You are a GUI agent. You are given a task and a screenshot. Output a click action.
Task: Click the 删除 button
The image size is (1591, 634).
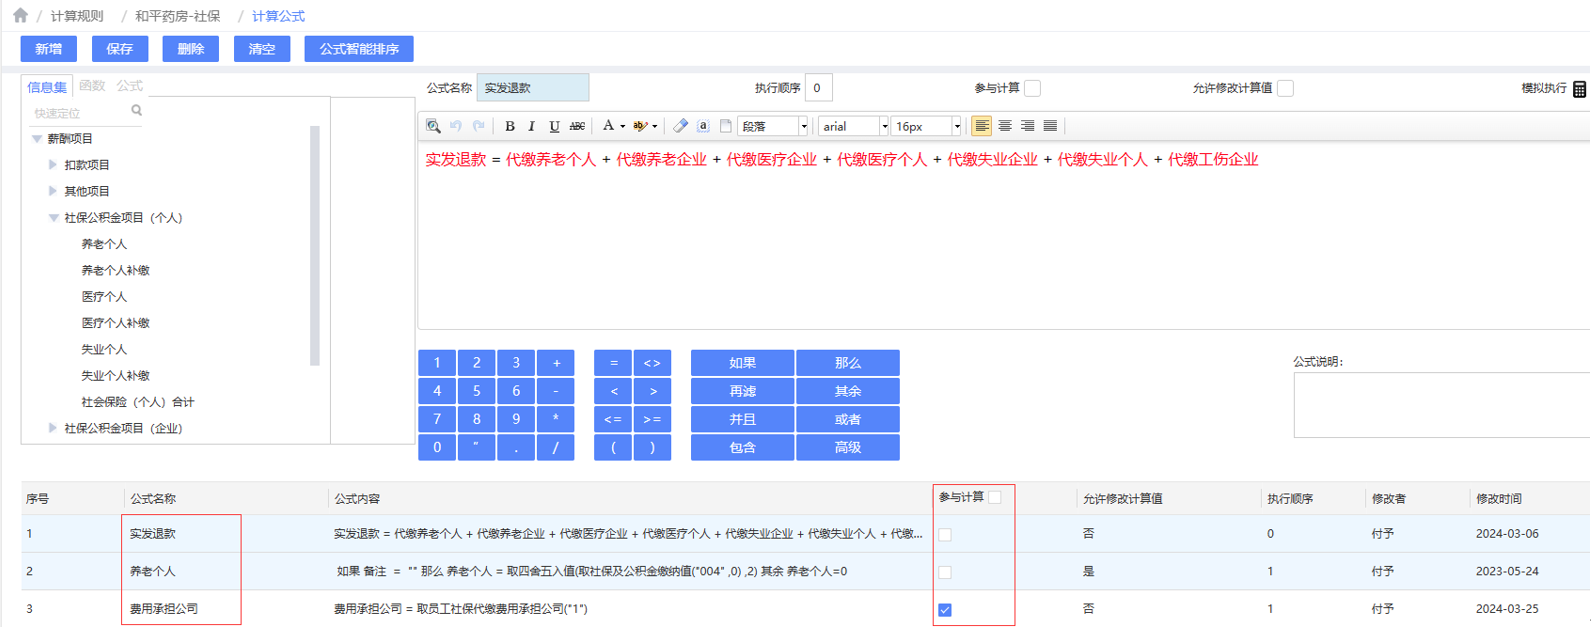click(191, 49)
